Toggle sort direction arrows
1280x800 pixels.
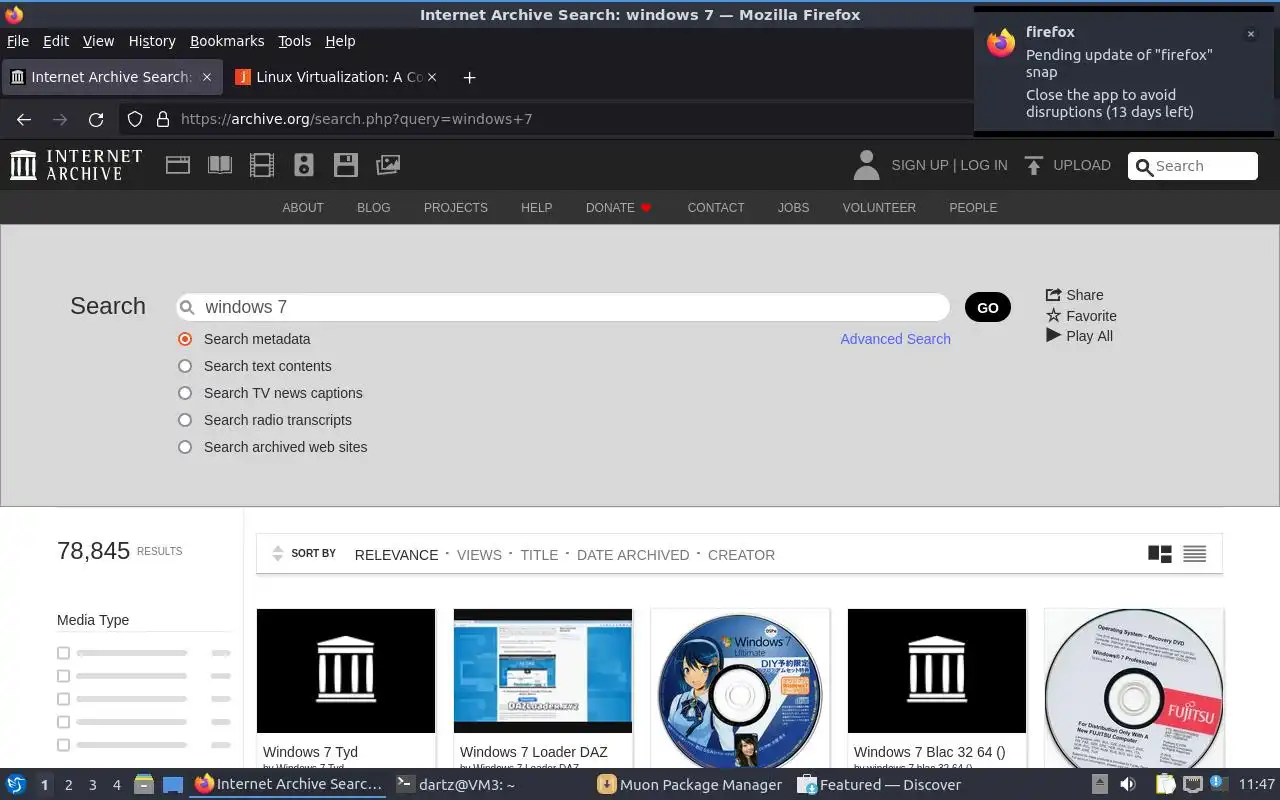[x=278, y=554]
